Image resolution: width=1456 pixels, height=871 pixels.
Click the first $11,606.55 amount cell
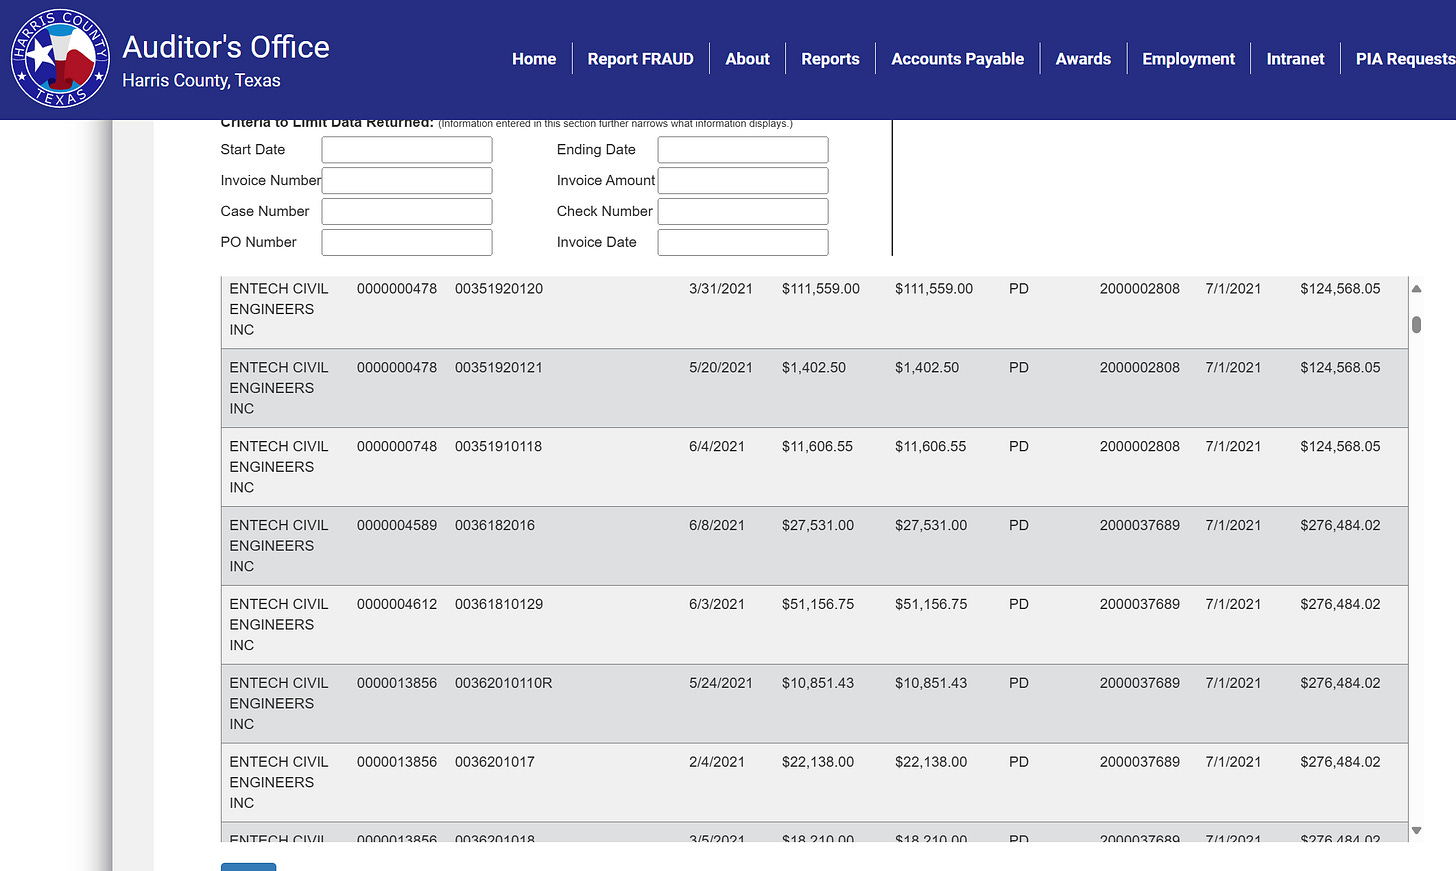coord(818,447)
